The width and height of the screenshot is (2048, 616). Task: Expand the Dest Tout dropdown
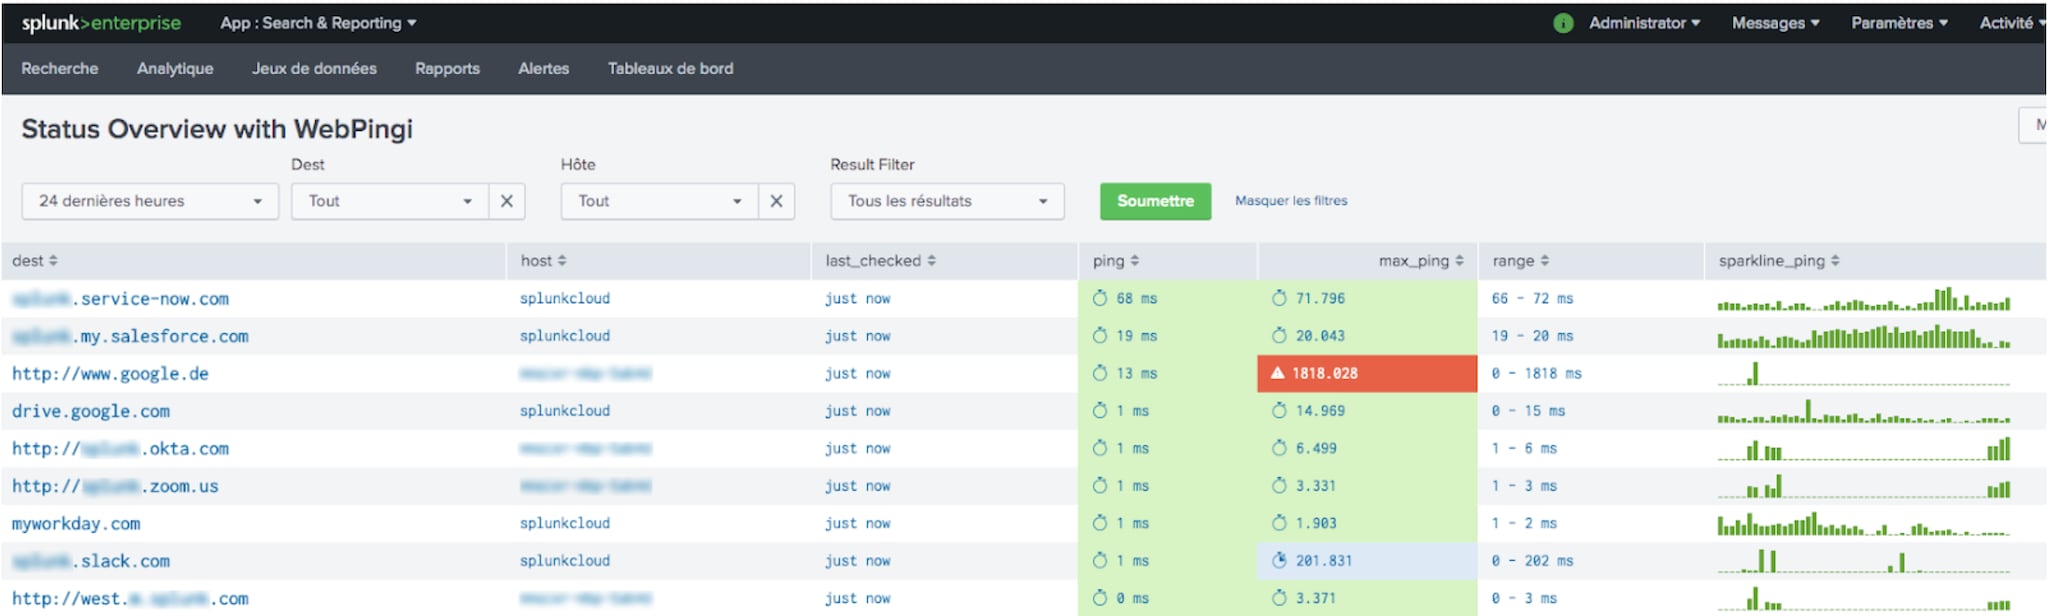390,201
